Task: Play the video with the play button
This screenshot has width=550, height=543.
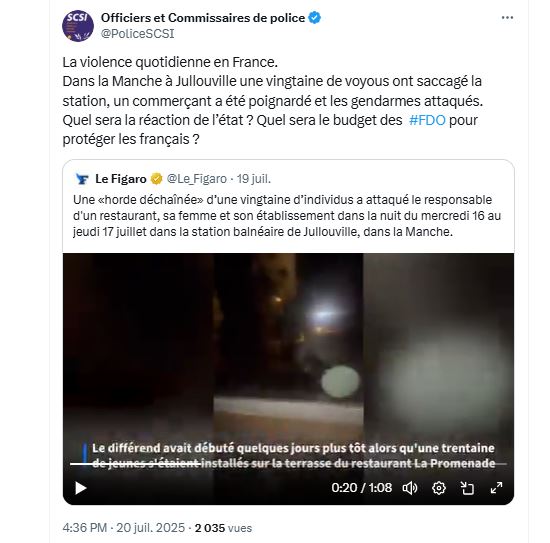Action: pyautogui.click(x=81, y=488)
